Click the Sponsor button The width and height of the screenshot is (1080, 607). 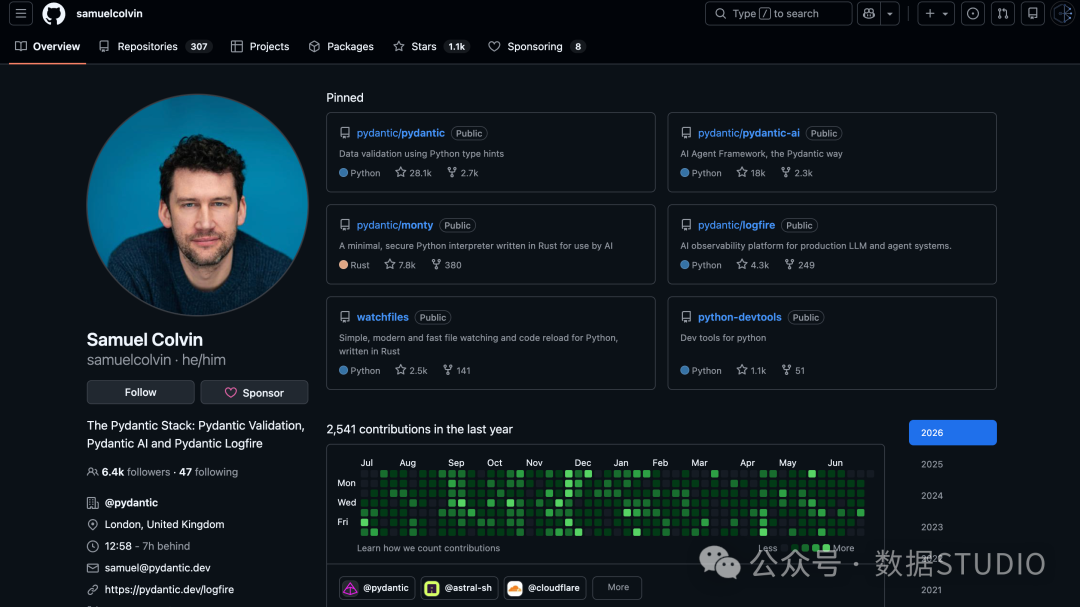[x=254, y=392]
